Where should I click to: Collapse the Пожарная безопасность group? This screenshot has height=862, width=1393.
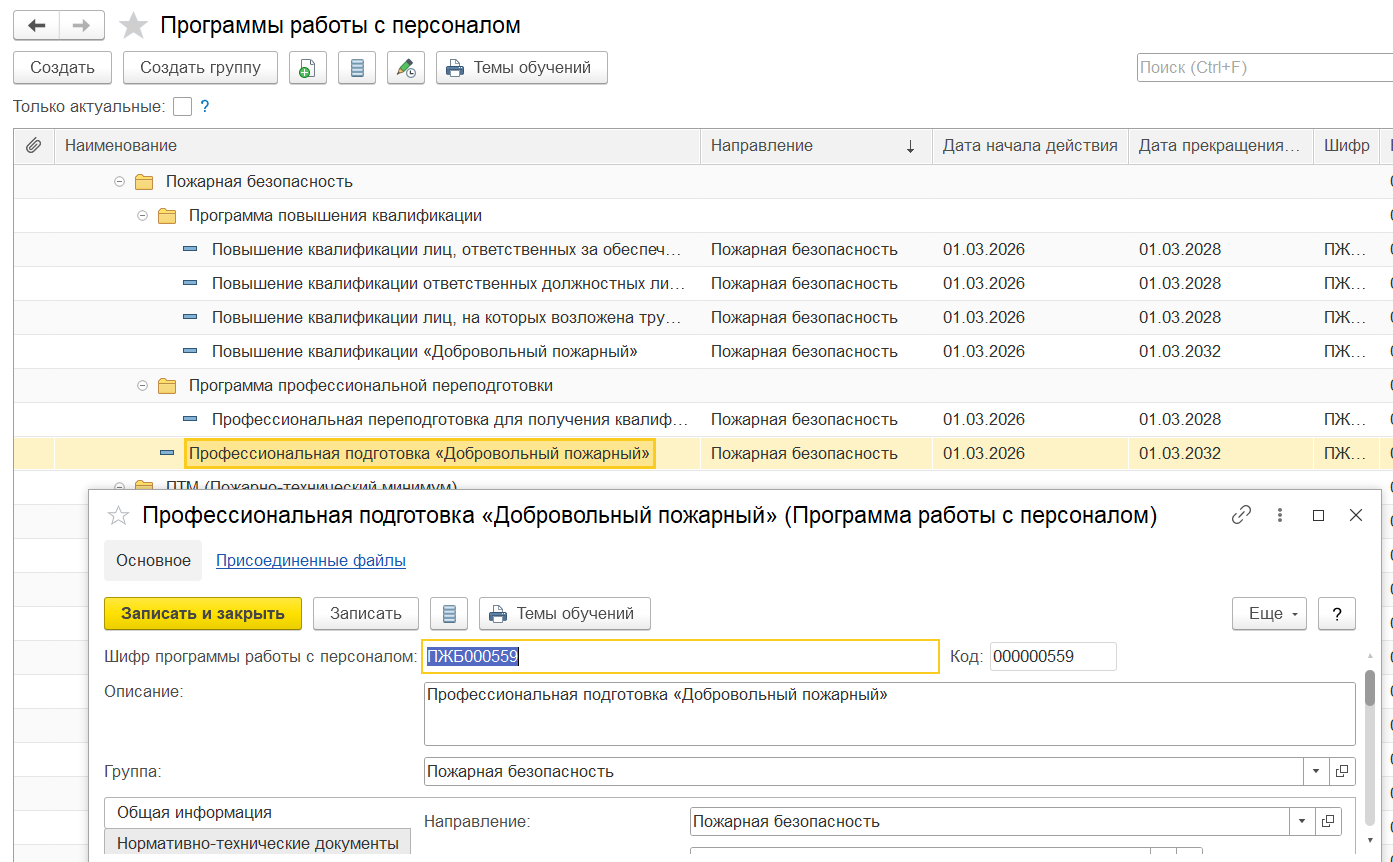coord(120,182)
